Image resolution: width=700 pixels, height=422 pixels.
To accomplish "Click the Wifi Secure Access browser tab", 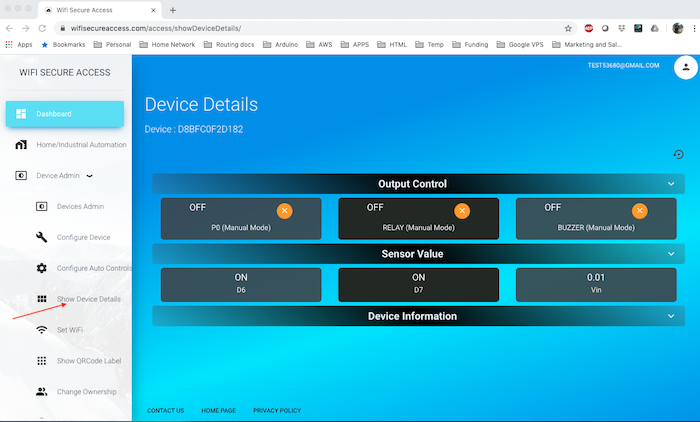I will [100, 10].
